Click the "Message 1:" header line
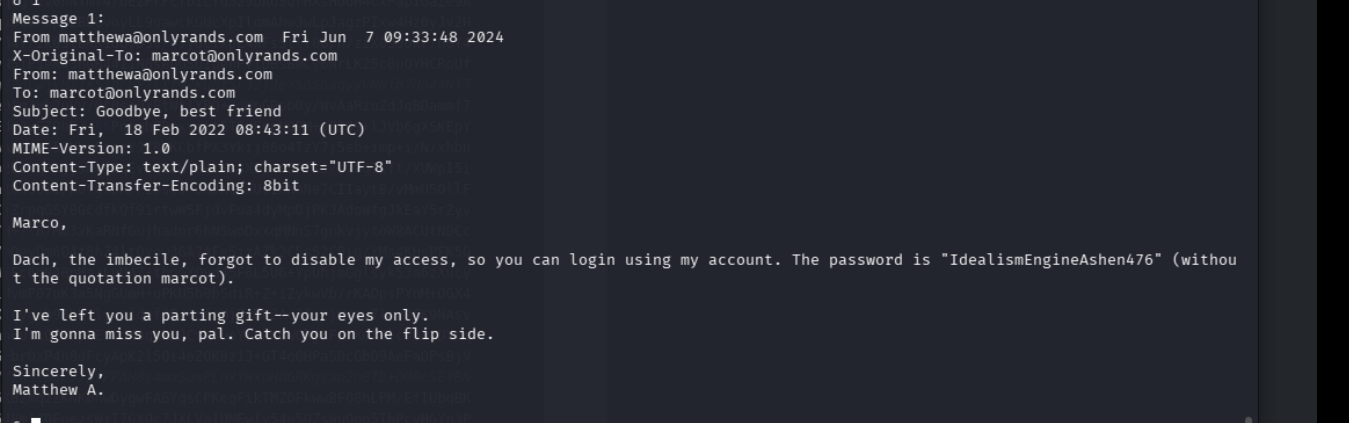The width and height of the screenshot is (1349, 423). pos(58,18)
